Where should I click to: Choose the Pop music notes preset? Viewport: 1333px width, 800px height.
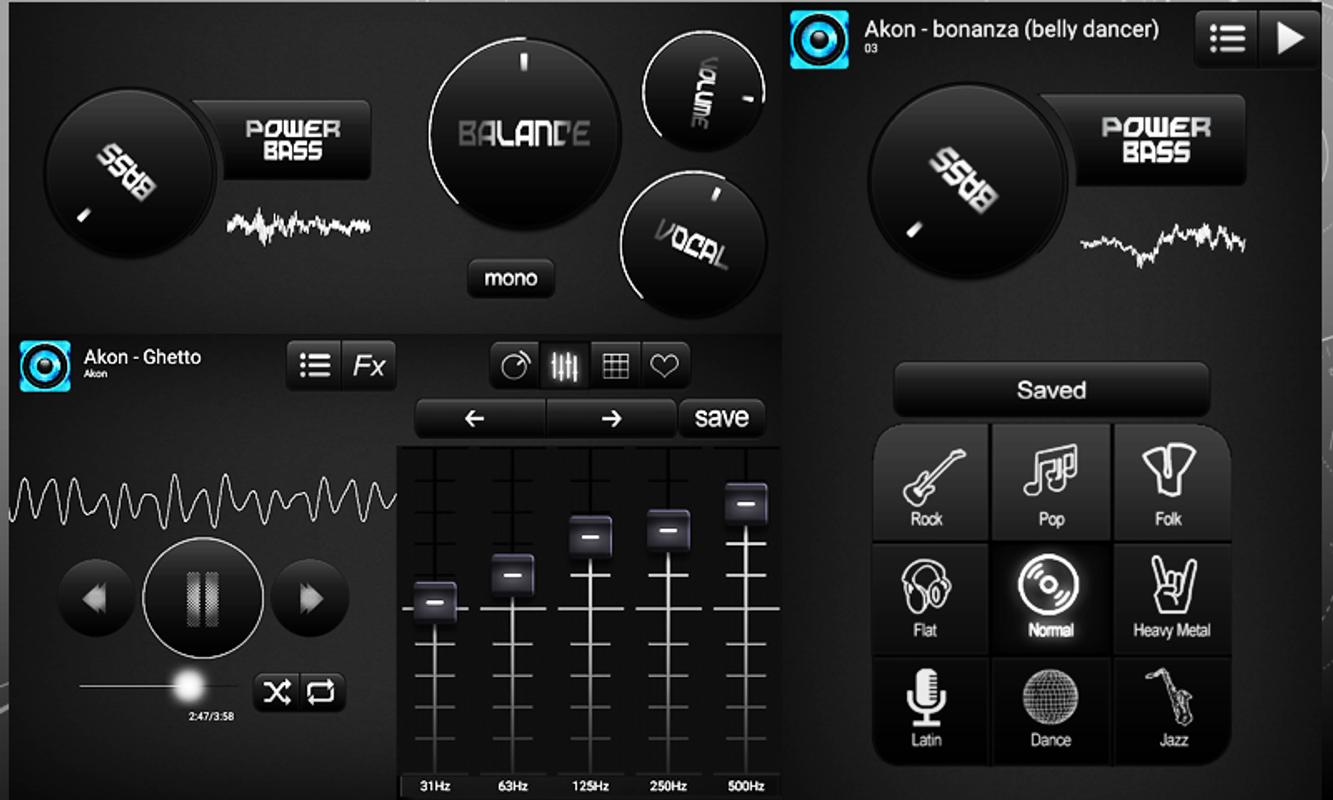click(x=1050, y=484)
